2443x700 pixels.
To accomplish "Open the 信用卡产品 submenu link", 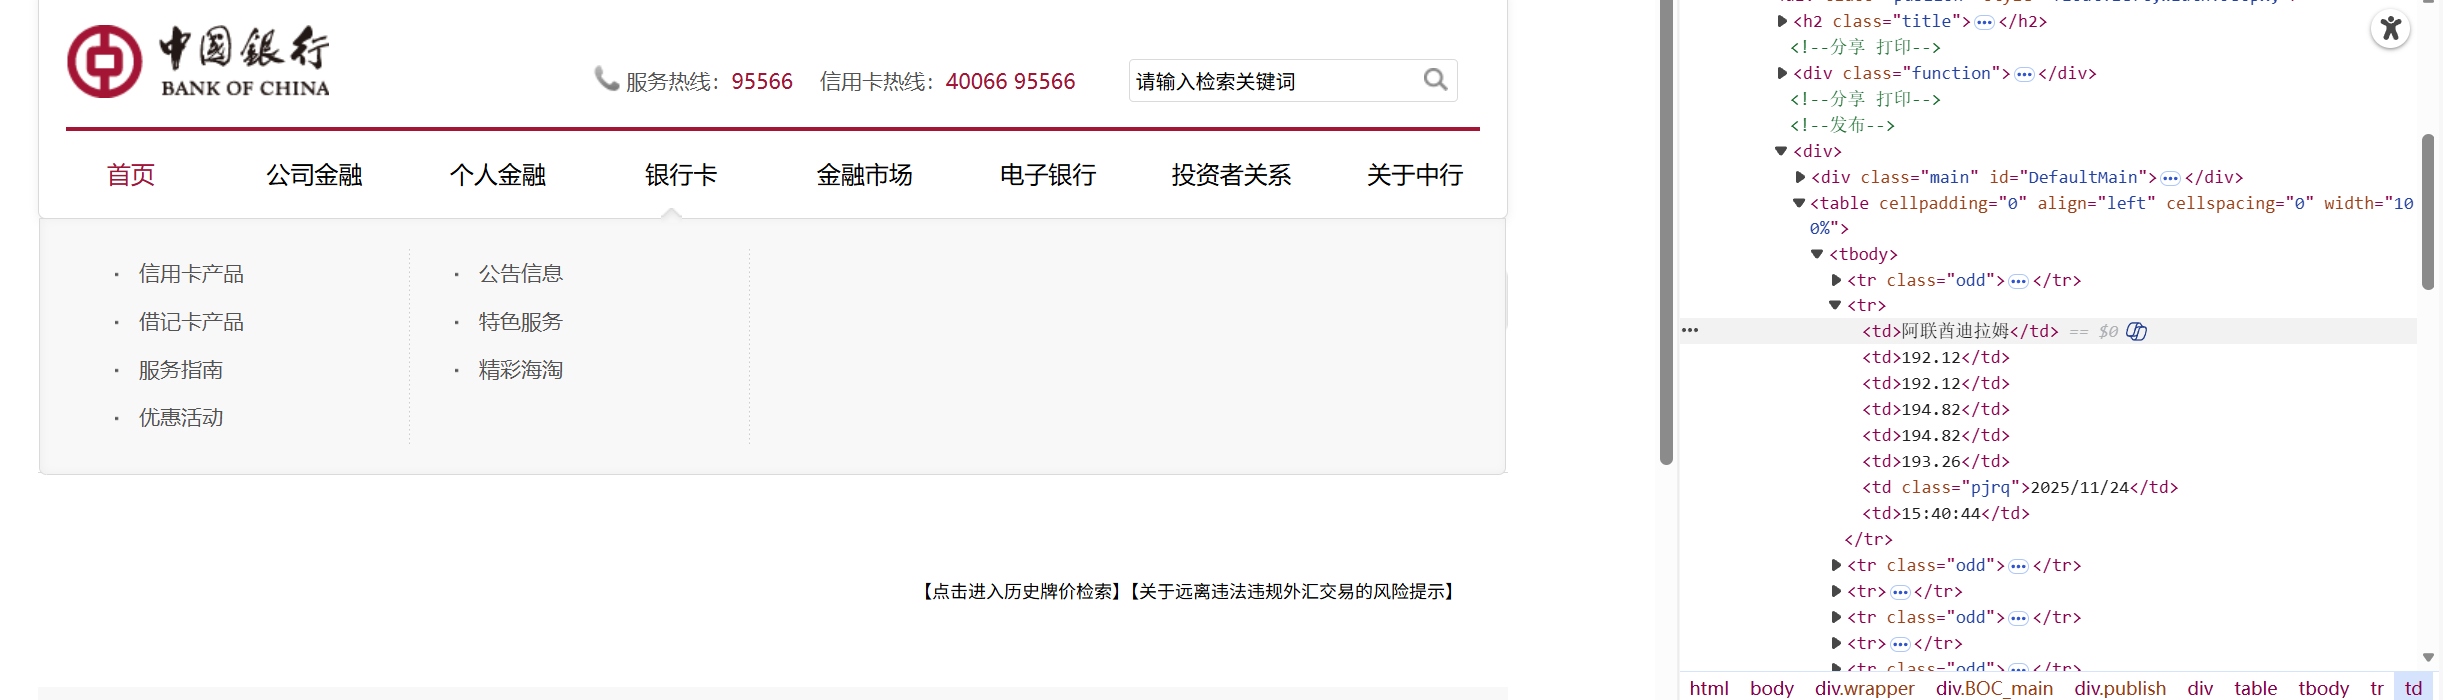I will click(191, 274).
